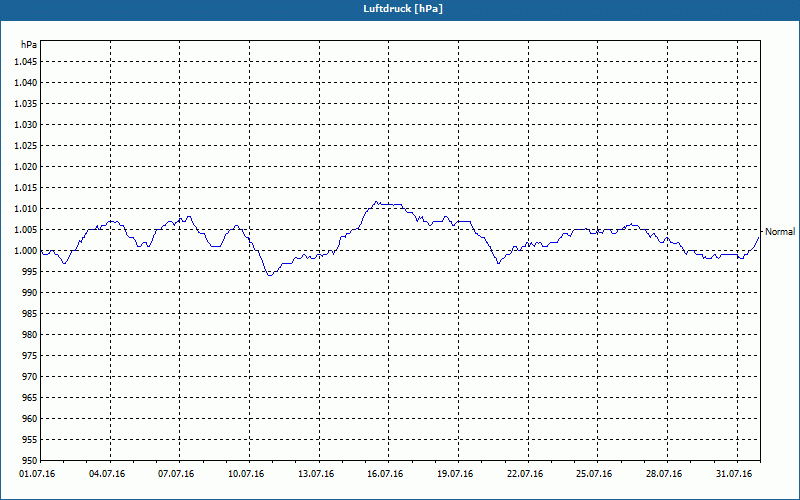Viewport: 800px width, 500px height.
Task: Click the 1.025 y-axis value
Action: pyautogui.click(x=27, y=146)
